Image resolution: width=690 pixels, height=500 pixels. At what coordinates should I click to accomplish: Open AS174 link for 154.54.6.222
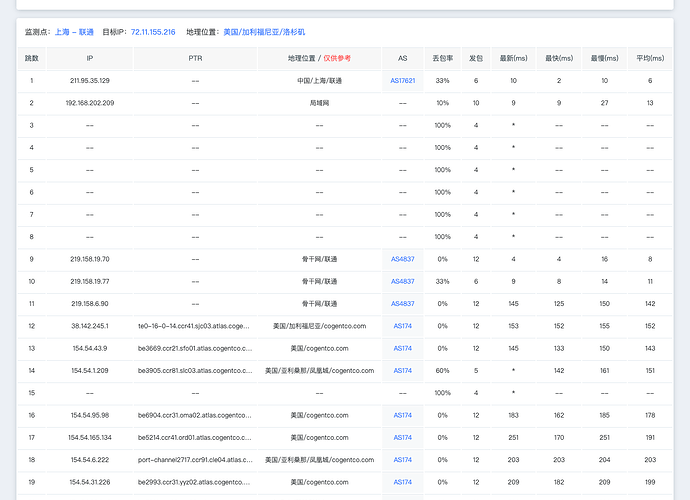(x=403, y=460)
